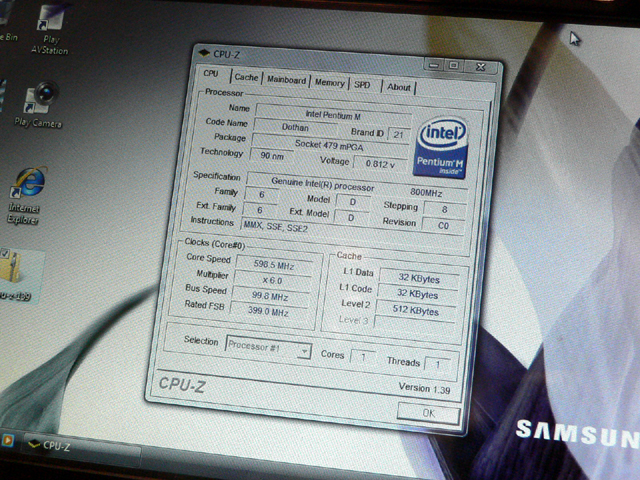The width and height of the screenshot is (640, 480).
Task: Open the Play Camera desktop icon
Action: point(39,105)
